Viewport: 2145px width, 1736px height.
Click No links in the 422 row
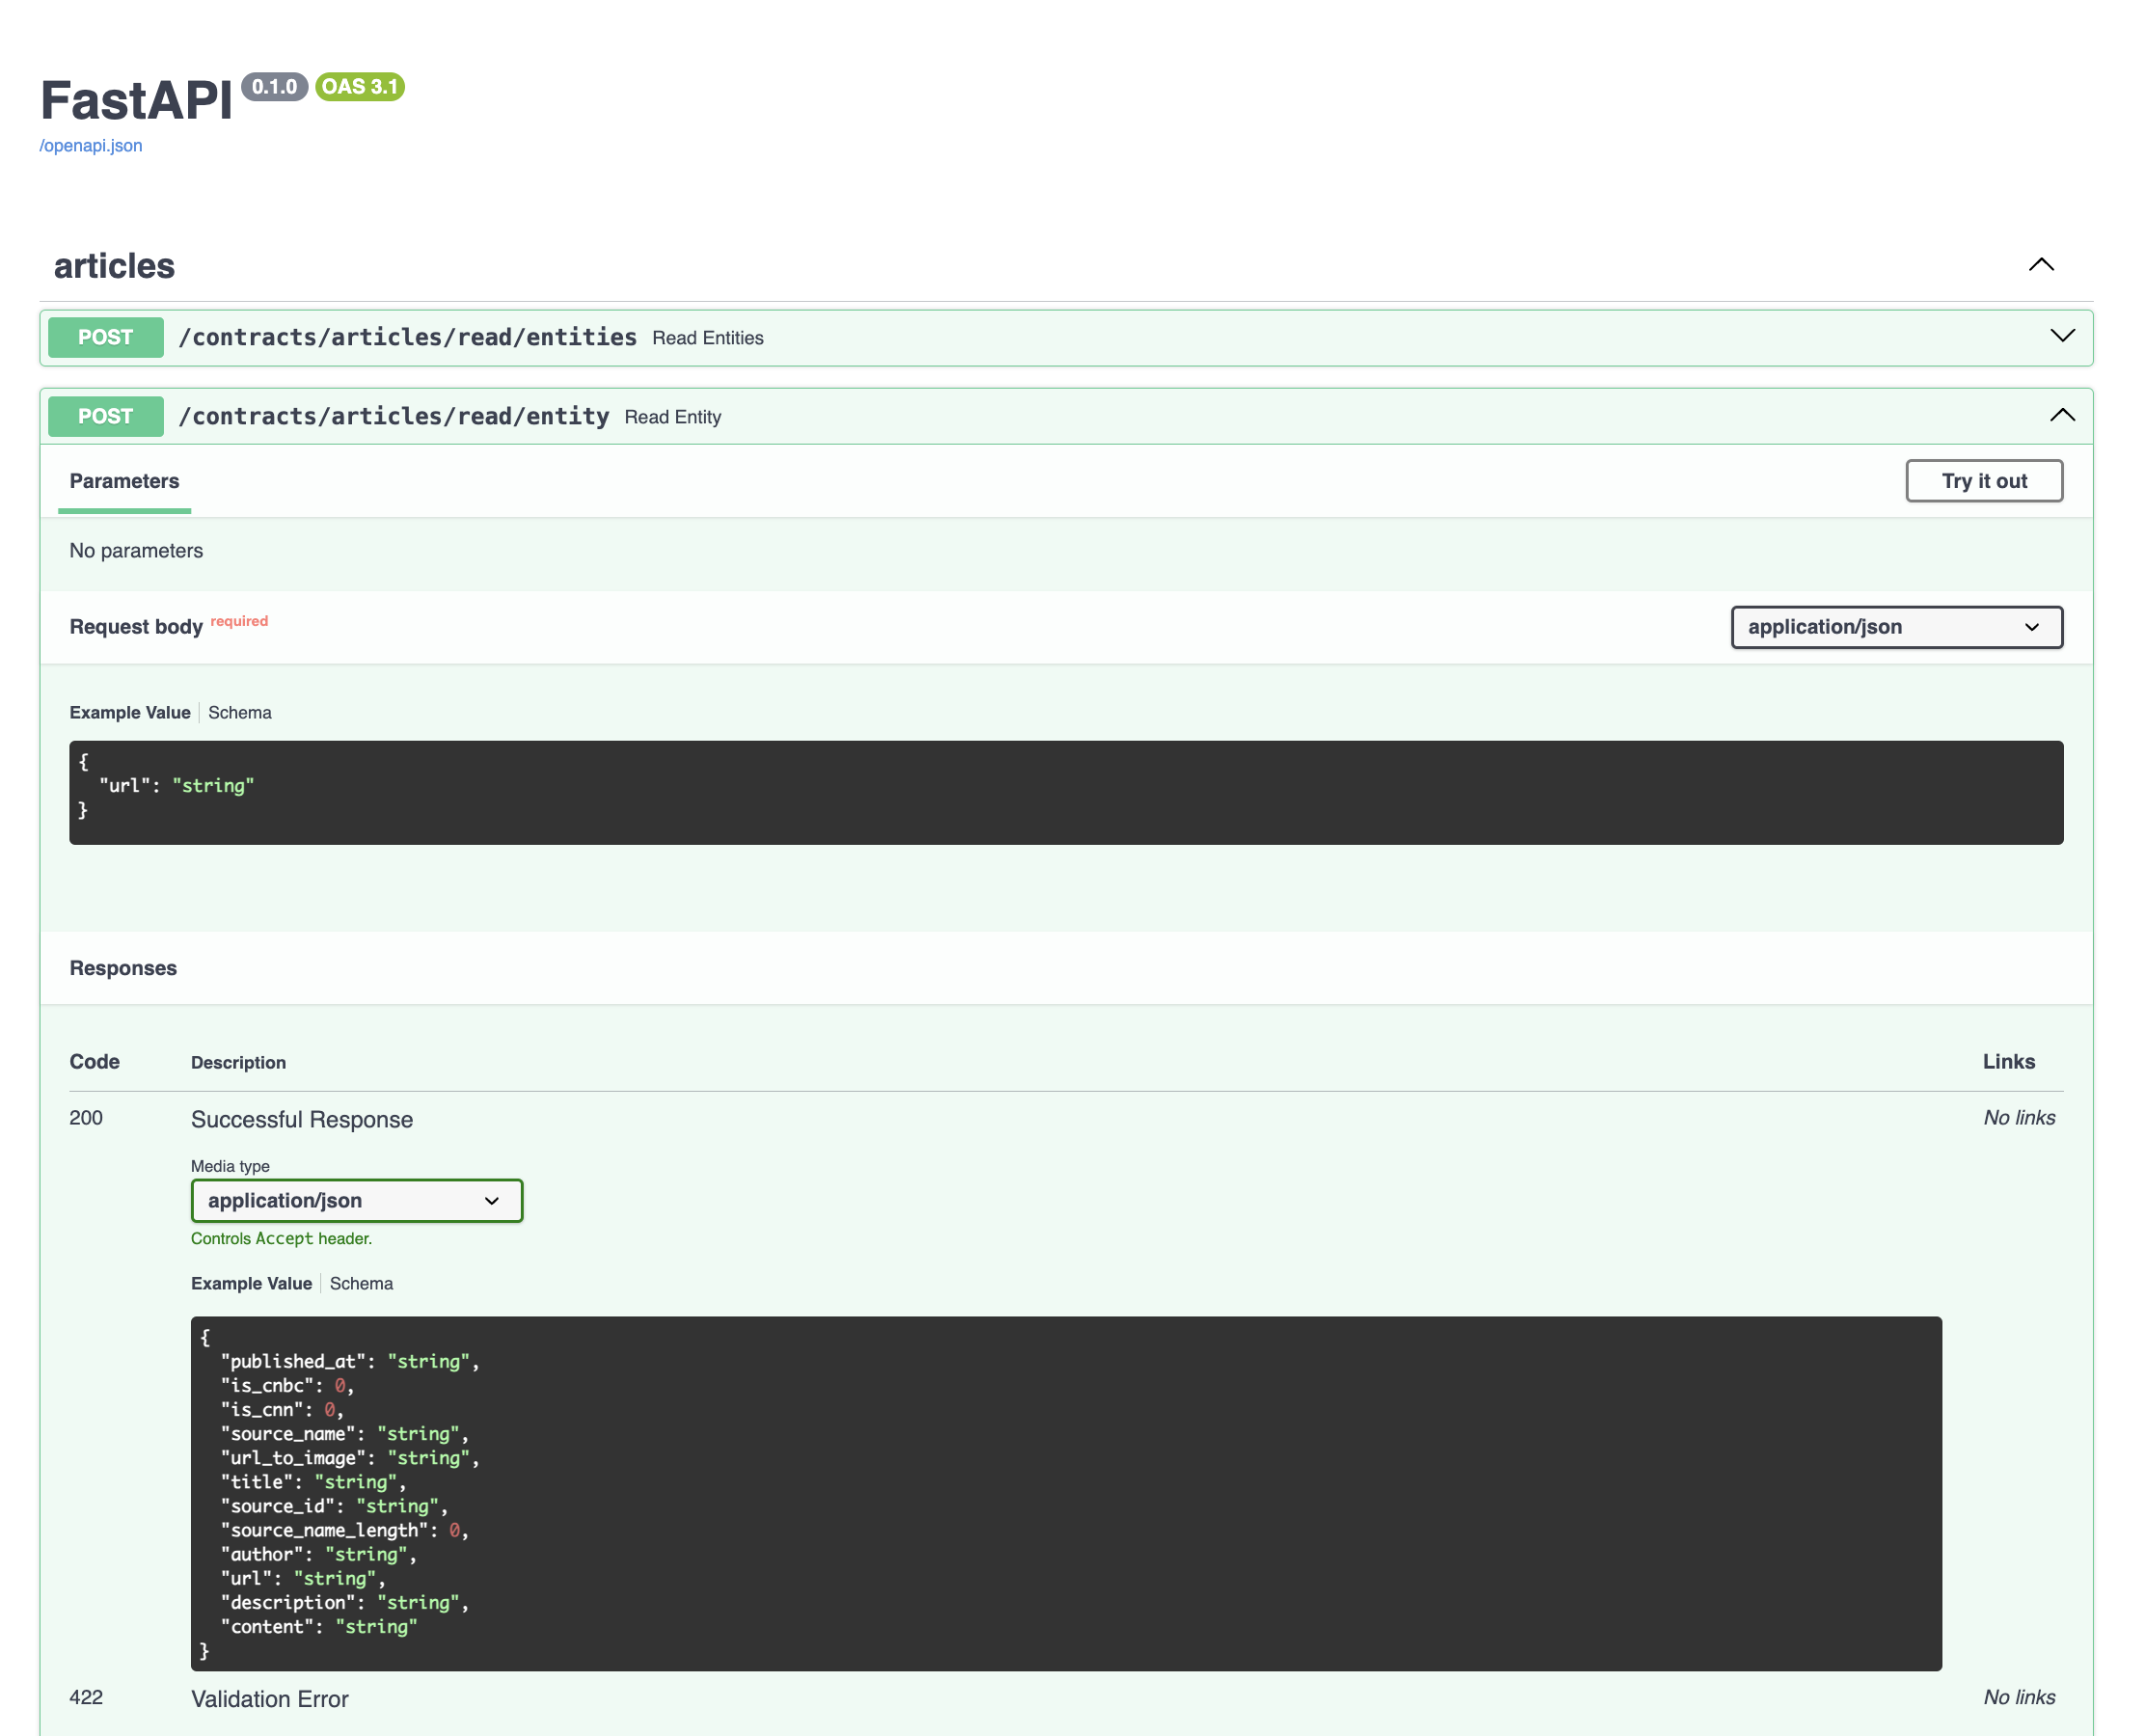click(2019, 1697)
